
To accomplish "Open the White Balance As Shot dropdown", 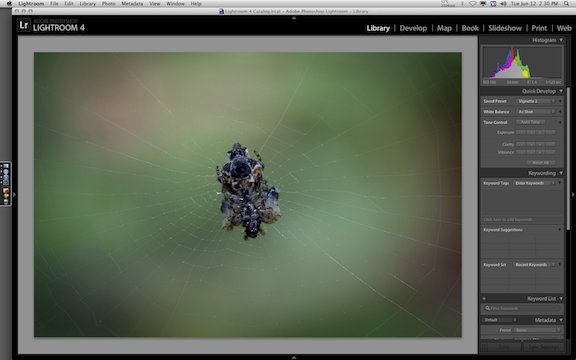I will coord(536,112).
